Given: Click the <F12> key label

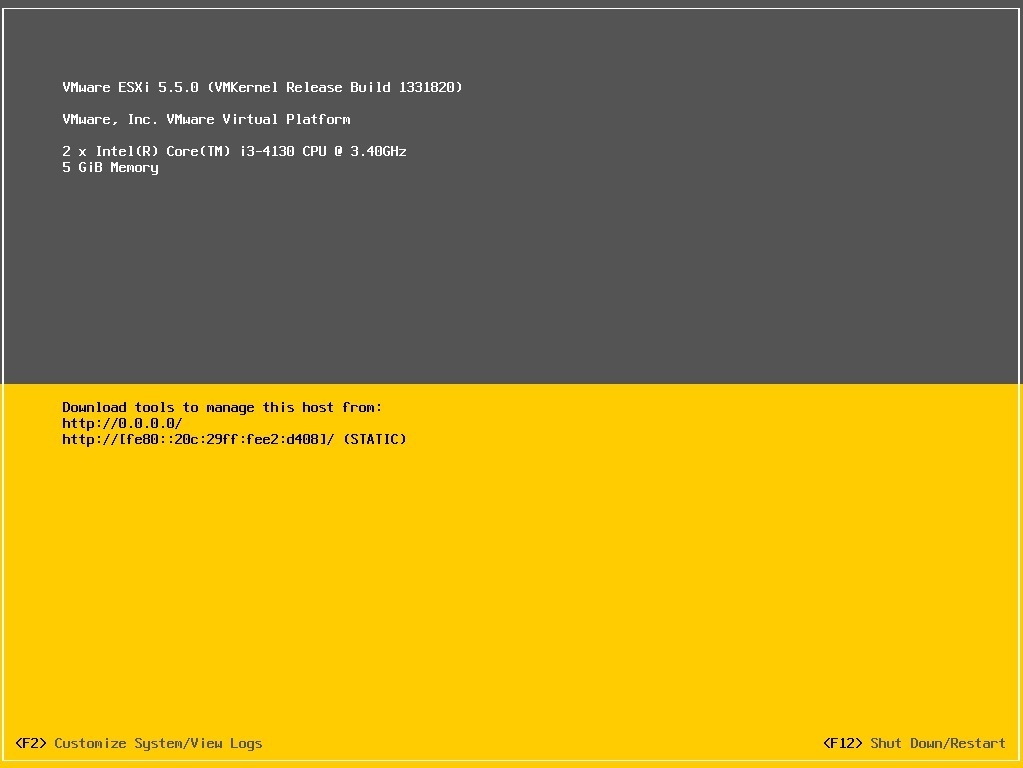Looking at the screenshot, I should [843, 743].
